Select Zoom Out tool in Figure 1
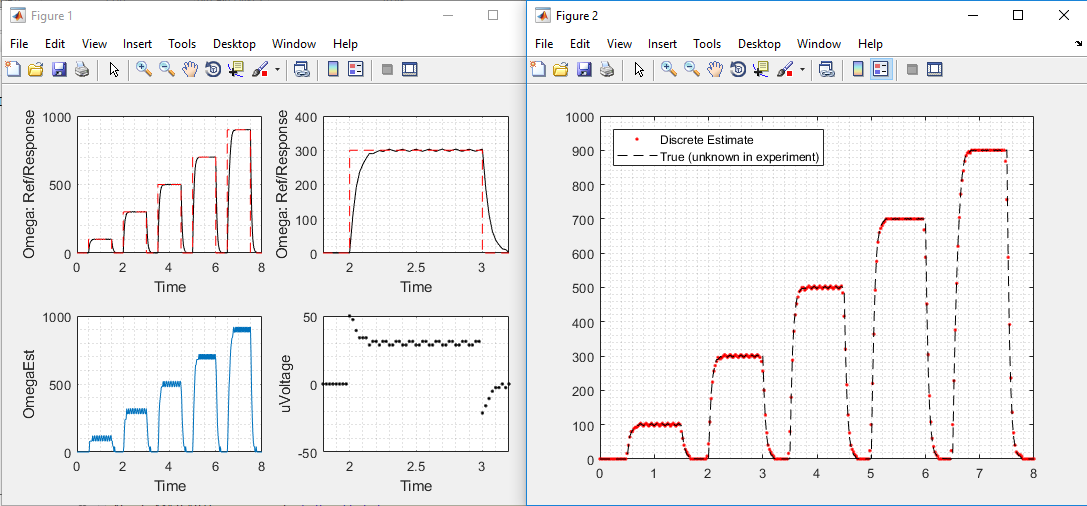The height and width of the screenshot is (506, 1087). [166, 69]
